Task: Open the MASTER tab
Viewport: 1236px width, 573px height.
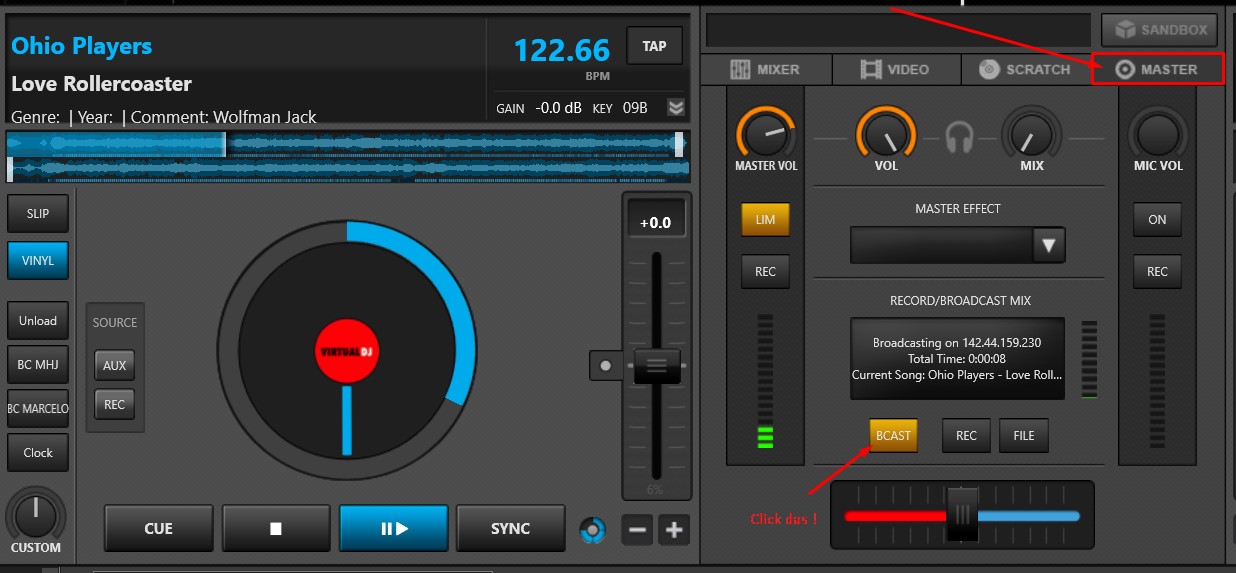Action: pos(1157,69)
